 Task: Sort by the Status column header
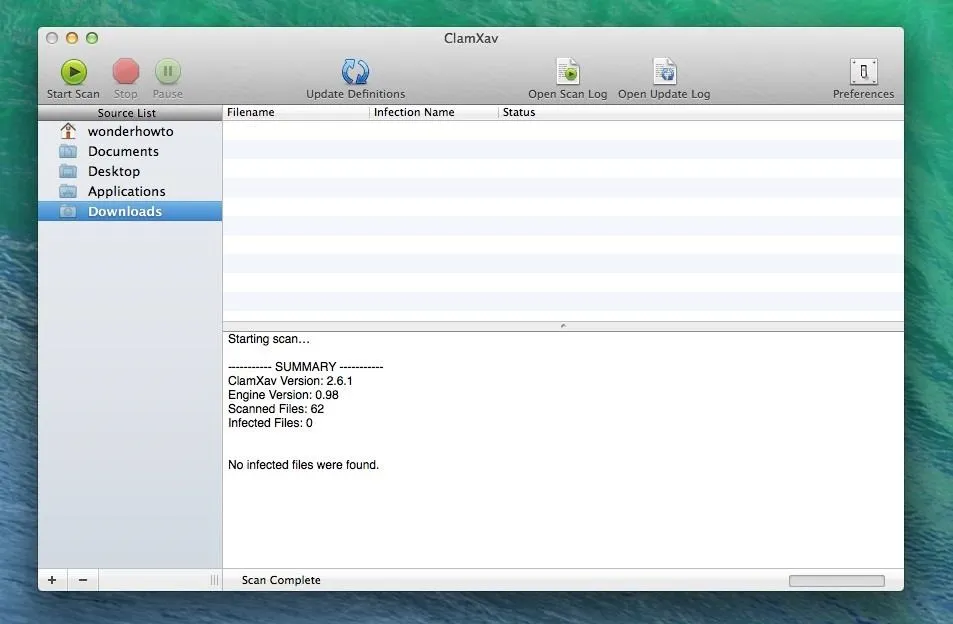(701, 112)
